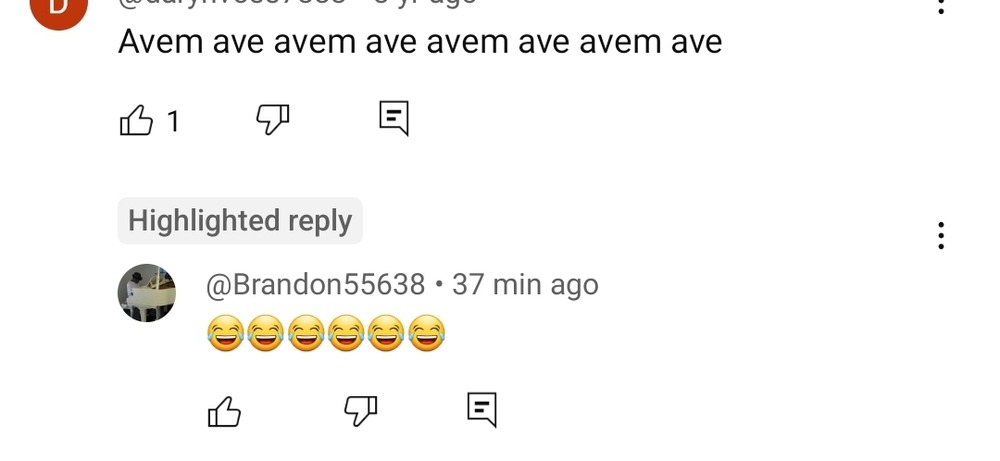Click the "Highlighted reply" badge
Screen dimensions: 1000x461
coord(240,221)
